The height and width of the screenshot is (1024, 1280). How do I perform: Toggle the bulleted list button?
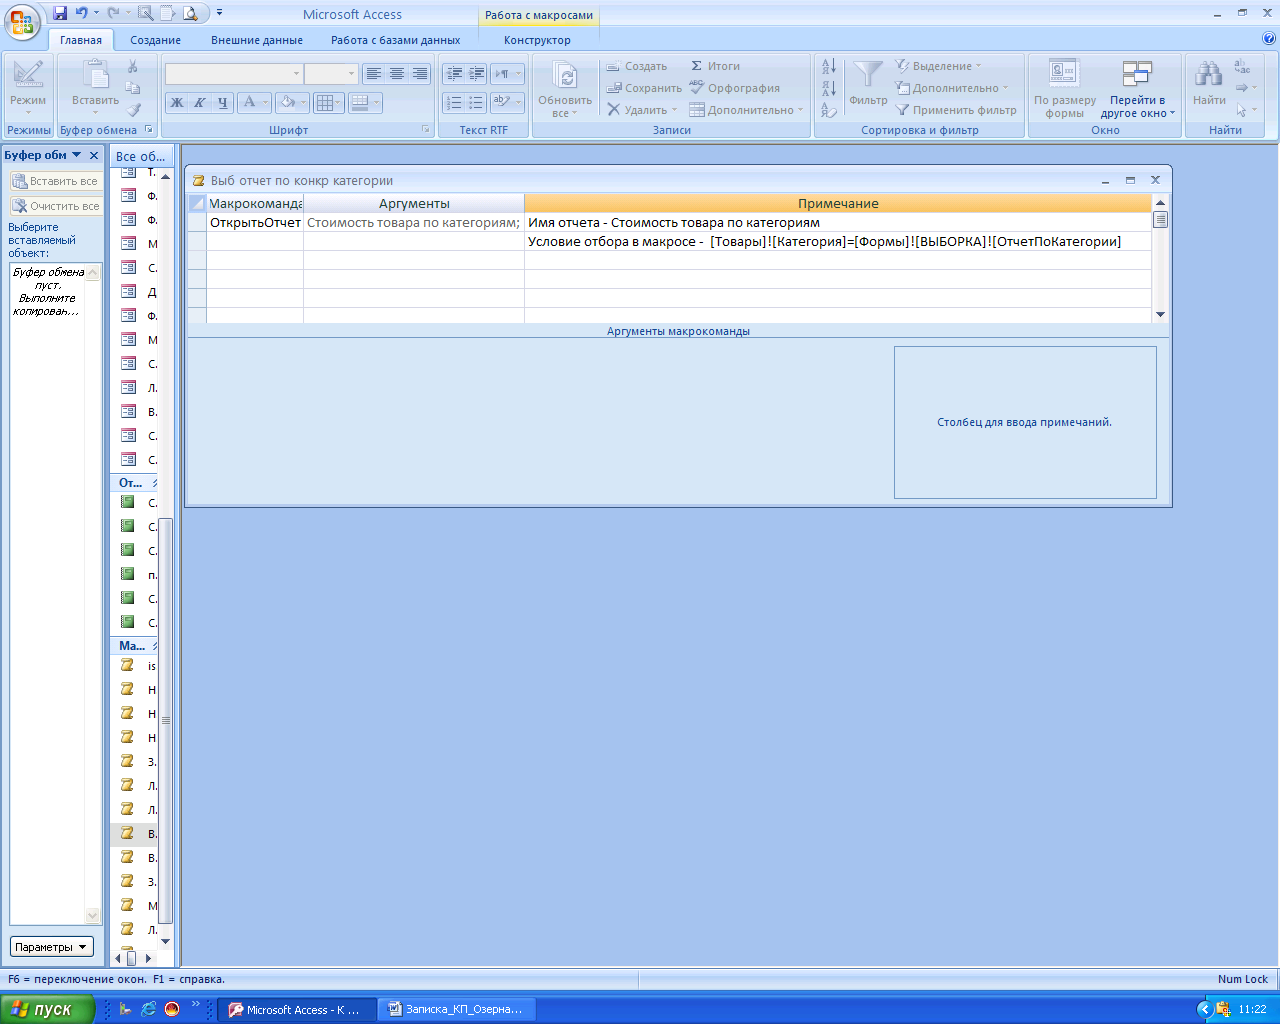click(x=477, y=102)
